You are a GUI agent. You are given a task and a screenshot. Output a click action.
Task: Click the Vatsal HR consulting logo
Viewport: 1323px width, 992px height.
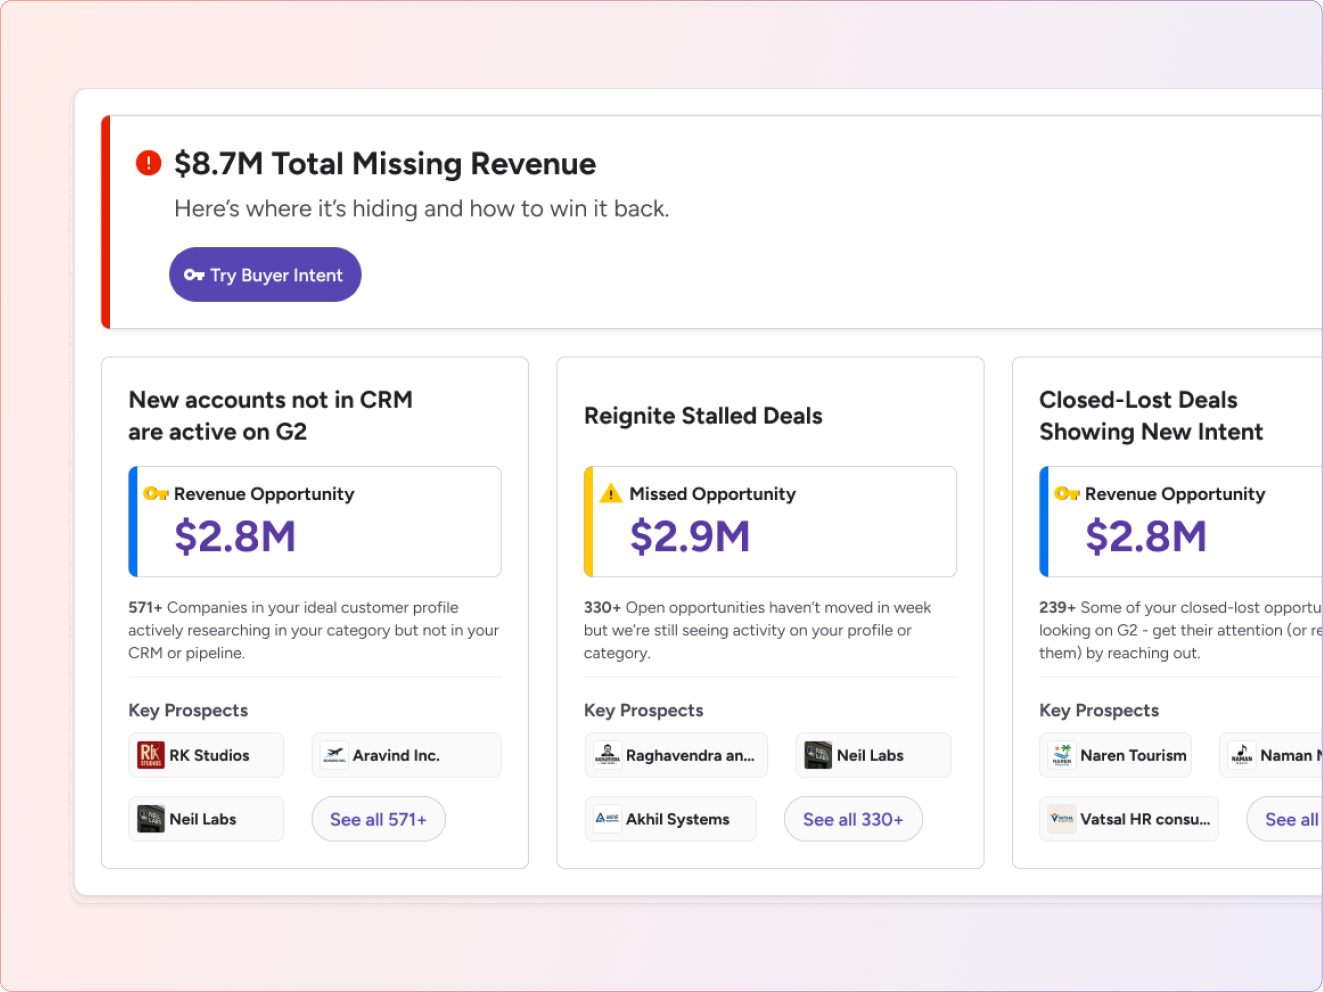(x=1062, y=819)
